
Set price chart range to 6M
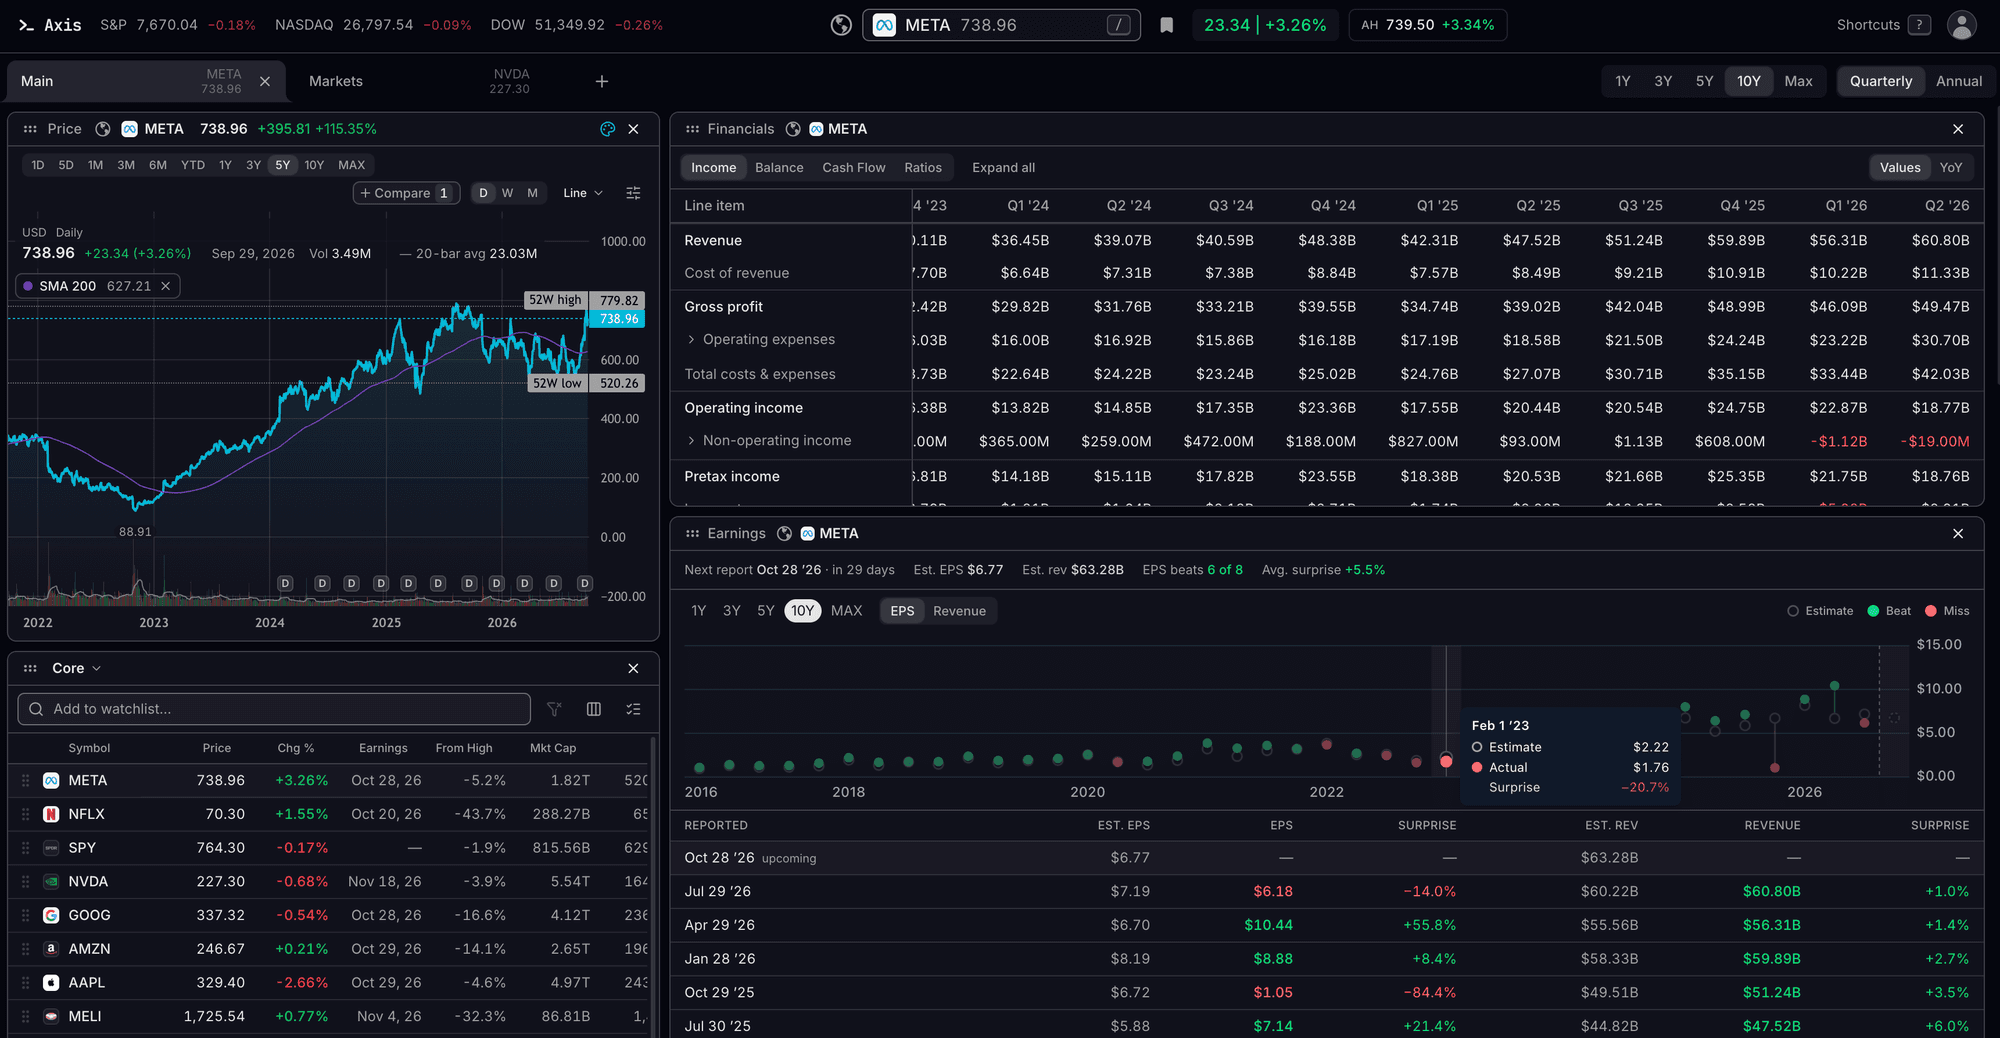(x=158, y=165)
